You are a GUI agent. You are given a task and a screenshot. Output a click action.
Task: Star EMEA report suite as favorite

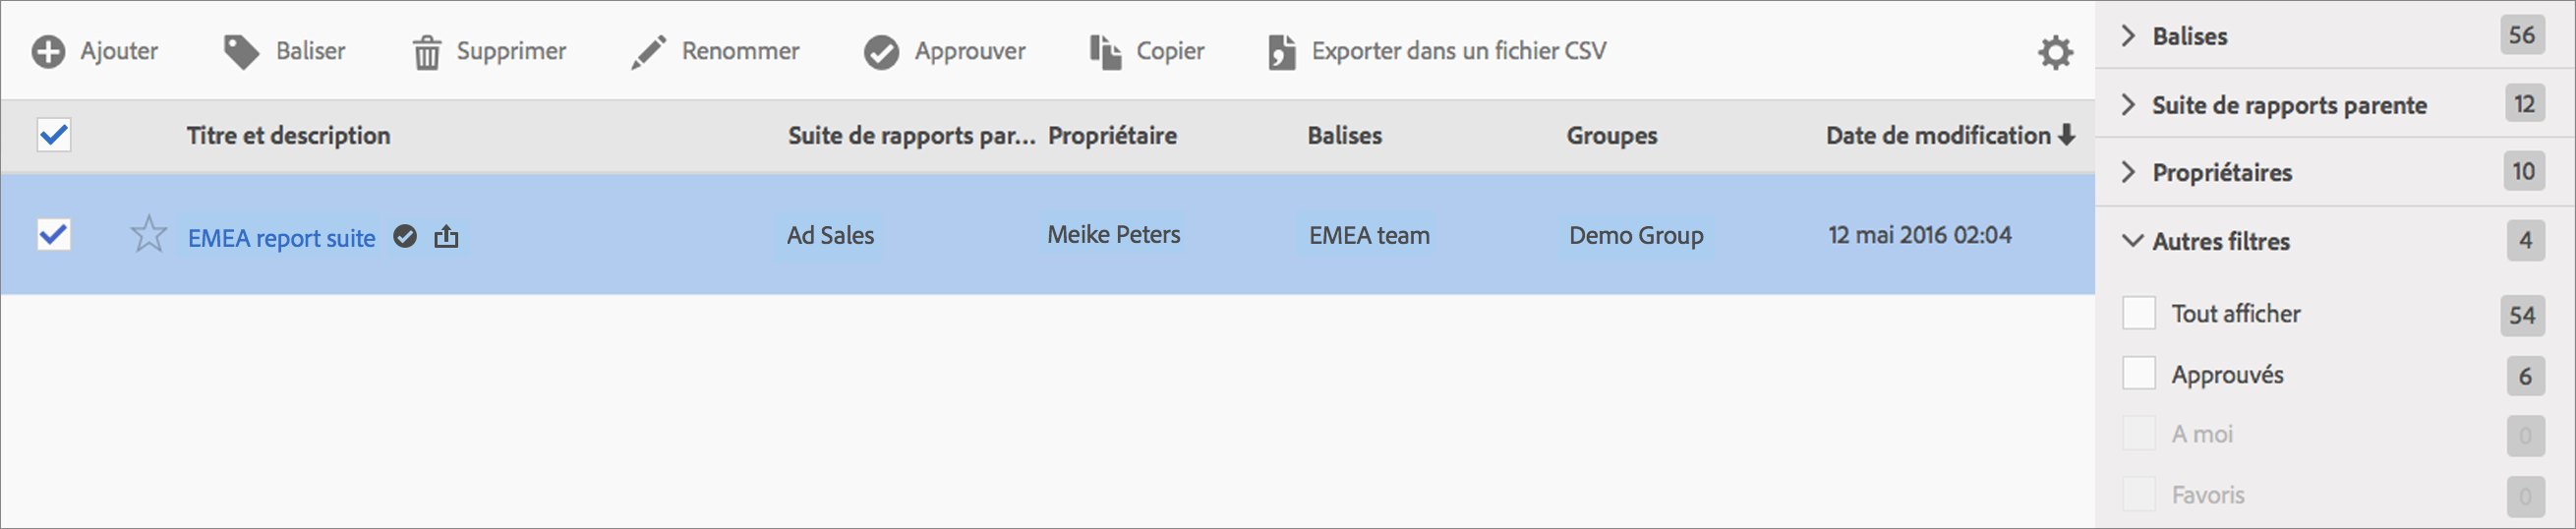click(149, 235)
